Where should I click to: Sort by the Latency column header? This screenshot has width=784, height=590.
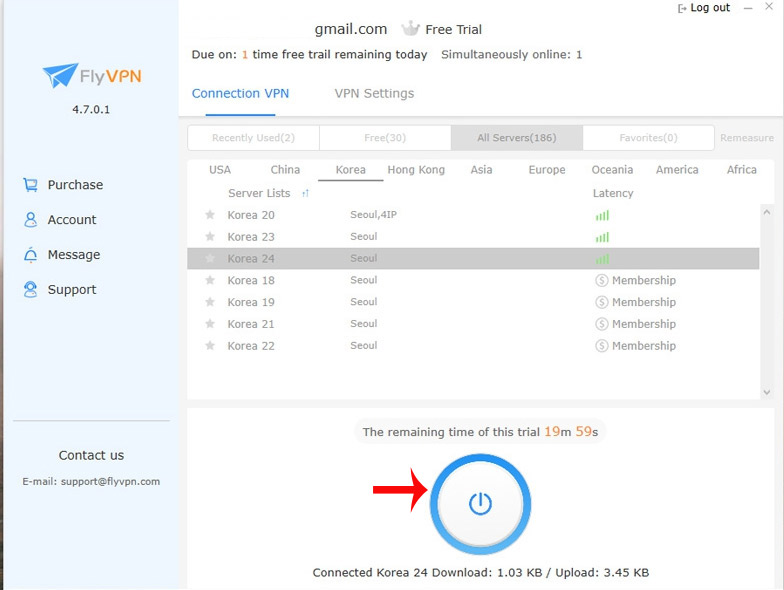click(x=613, y=194)
